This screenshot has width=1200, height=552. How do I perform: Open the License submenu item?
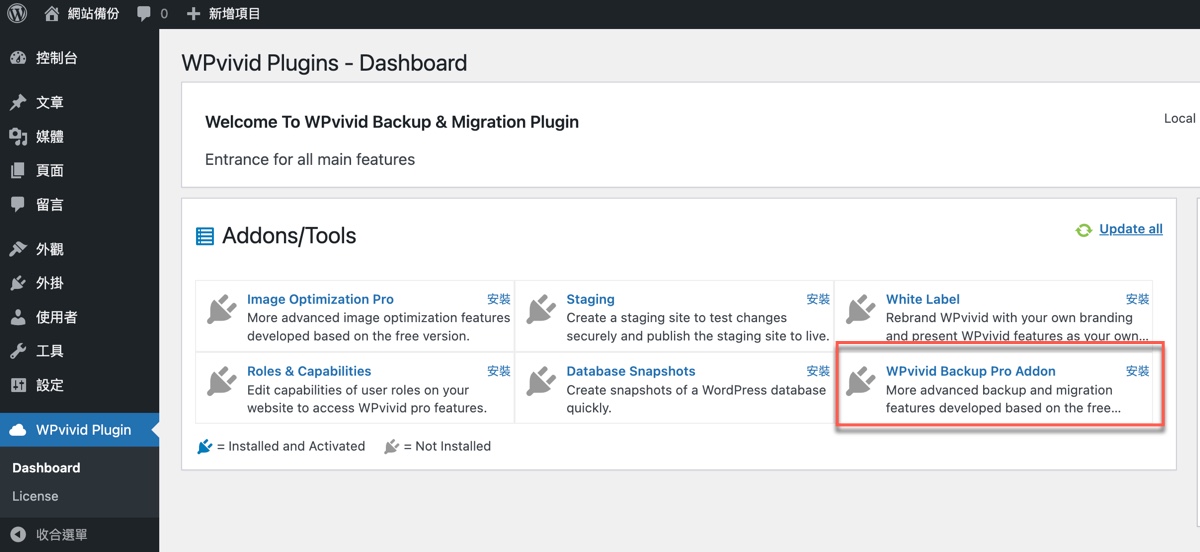pyautogui.click(x=35, y=496)
